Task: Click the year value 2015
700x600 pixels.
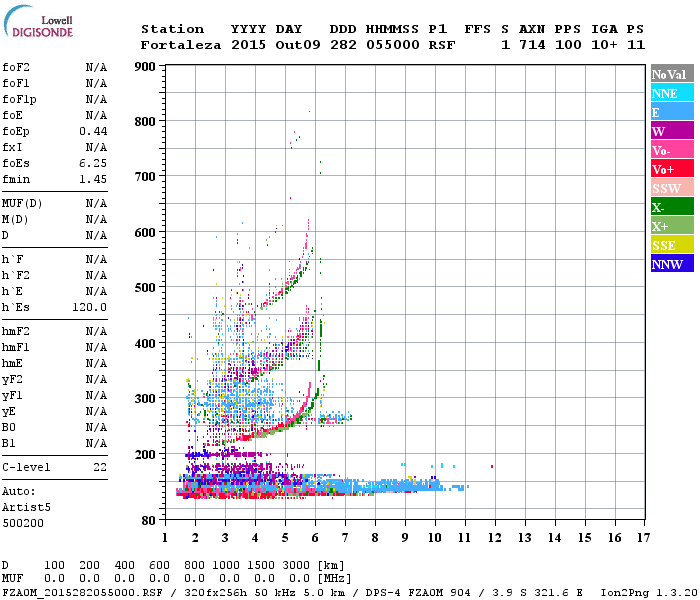Action: click(248, 45)
